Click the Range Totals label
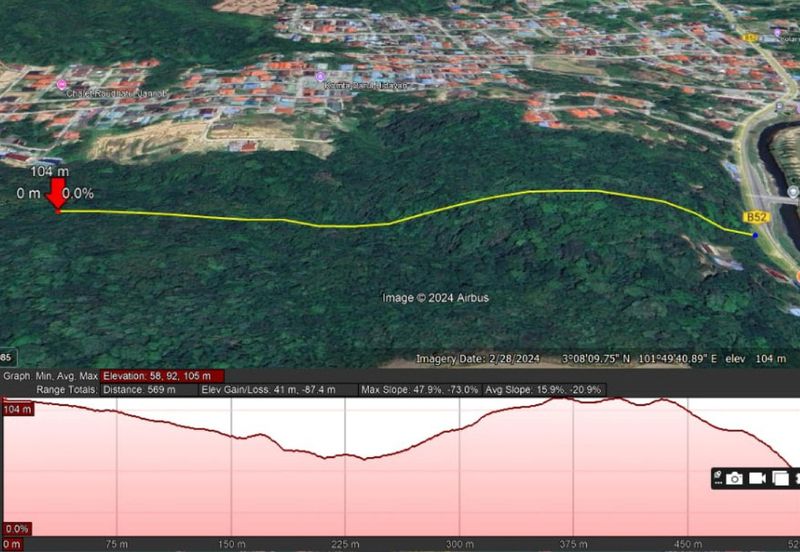The image size is (800, 552). point(66,390)
